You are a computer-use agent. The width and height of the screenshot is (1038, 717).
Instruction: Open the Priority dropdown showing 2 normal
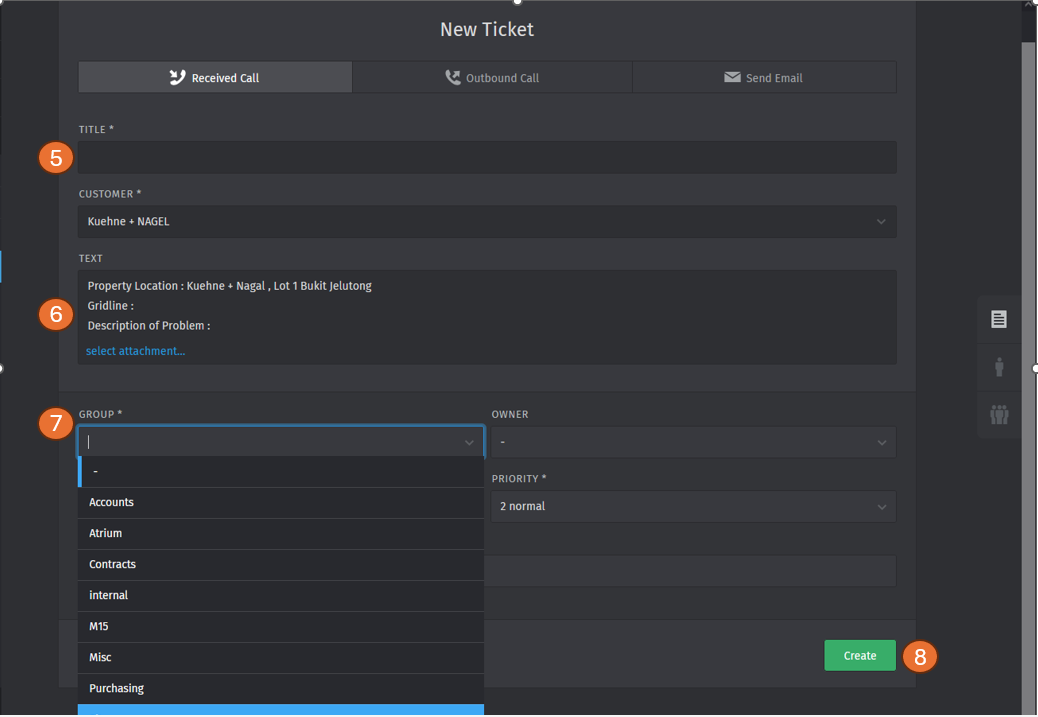tap(693, 507)
